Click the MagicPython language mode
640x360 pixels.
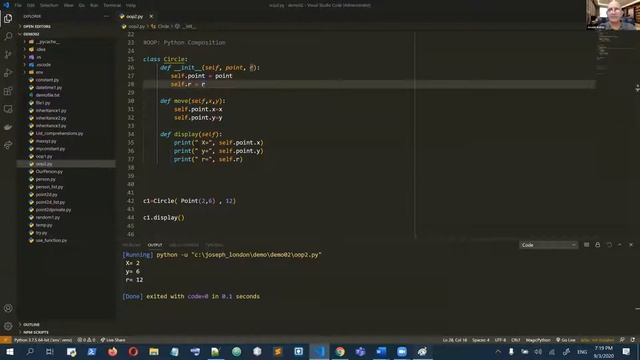[x=538, y=340]
